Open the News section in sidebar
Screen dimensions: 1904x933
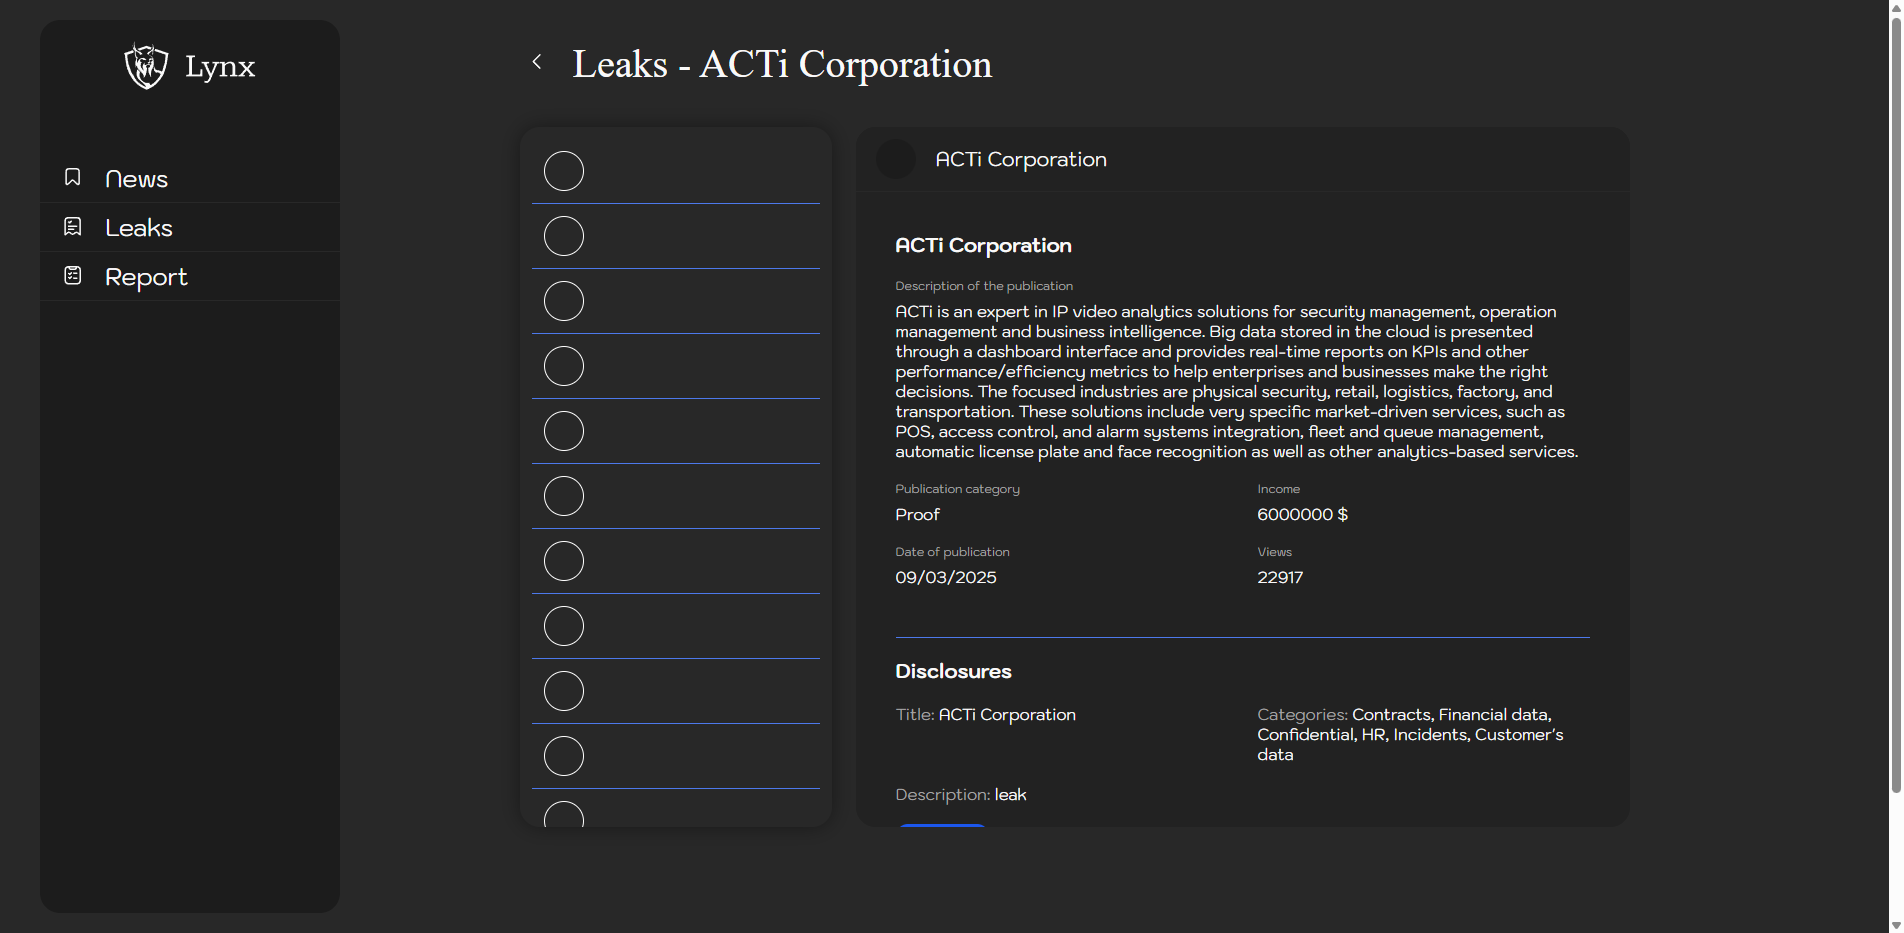pos(137,179)
